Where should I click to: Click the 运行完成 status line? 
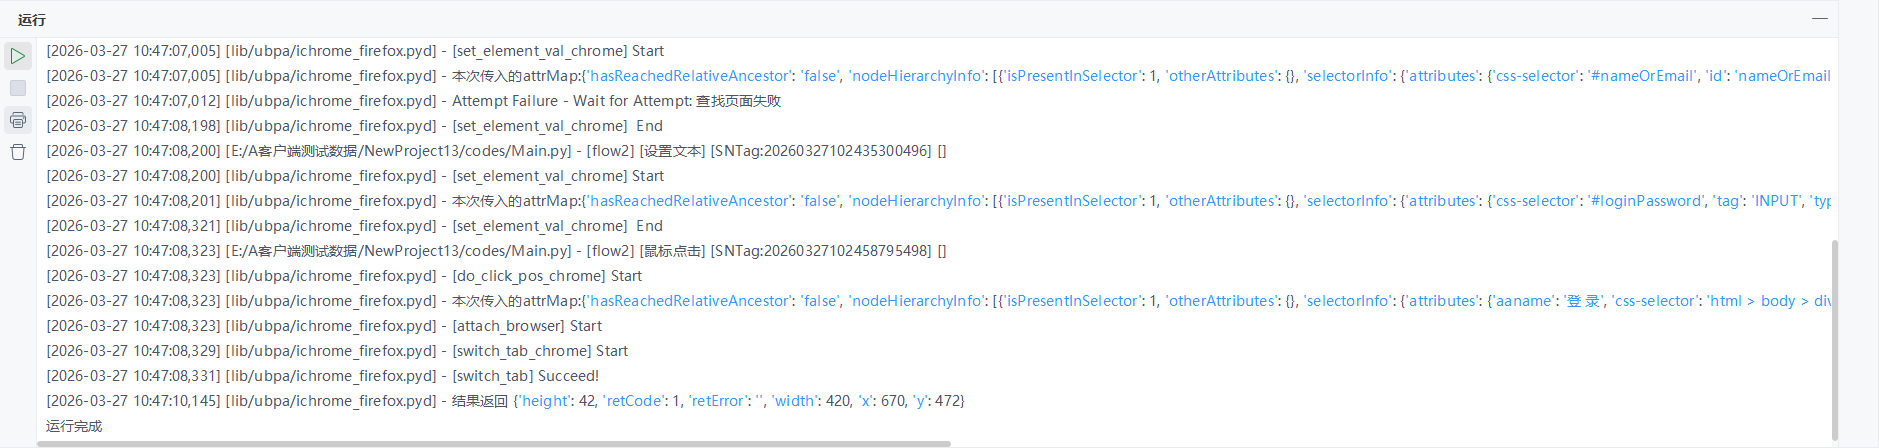pos(74,426)
